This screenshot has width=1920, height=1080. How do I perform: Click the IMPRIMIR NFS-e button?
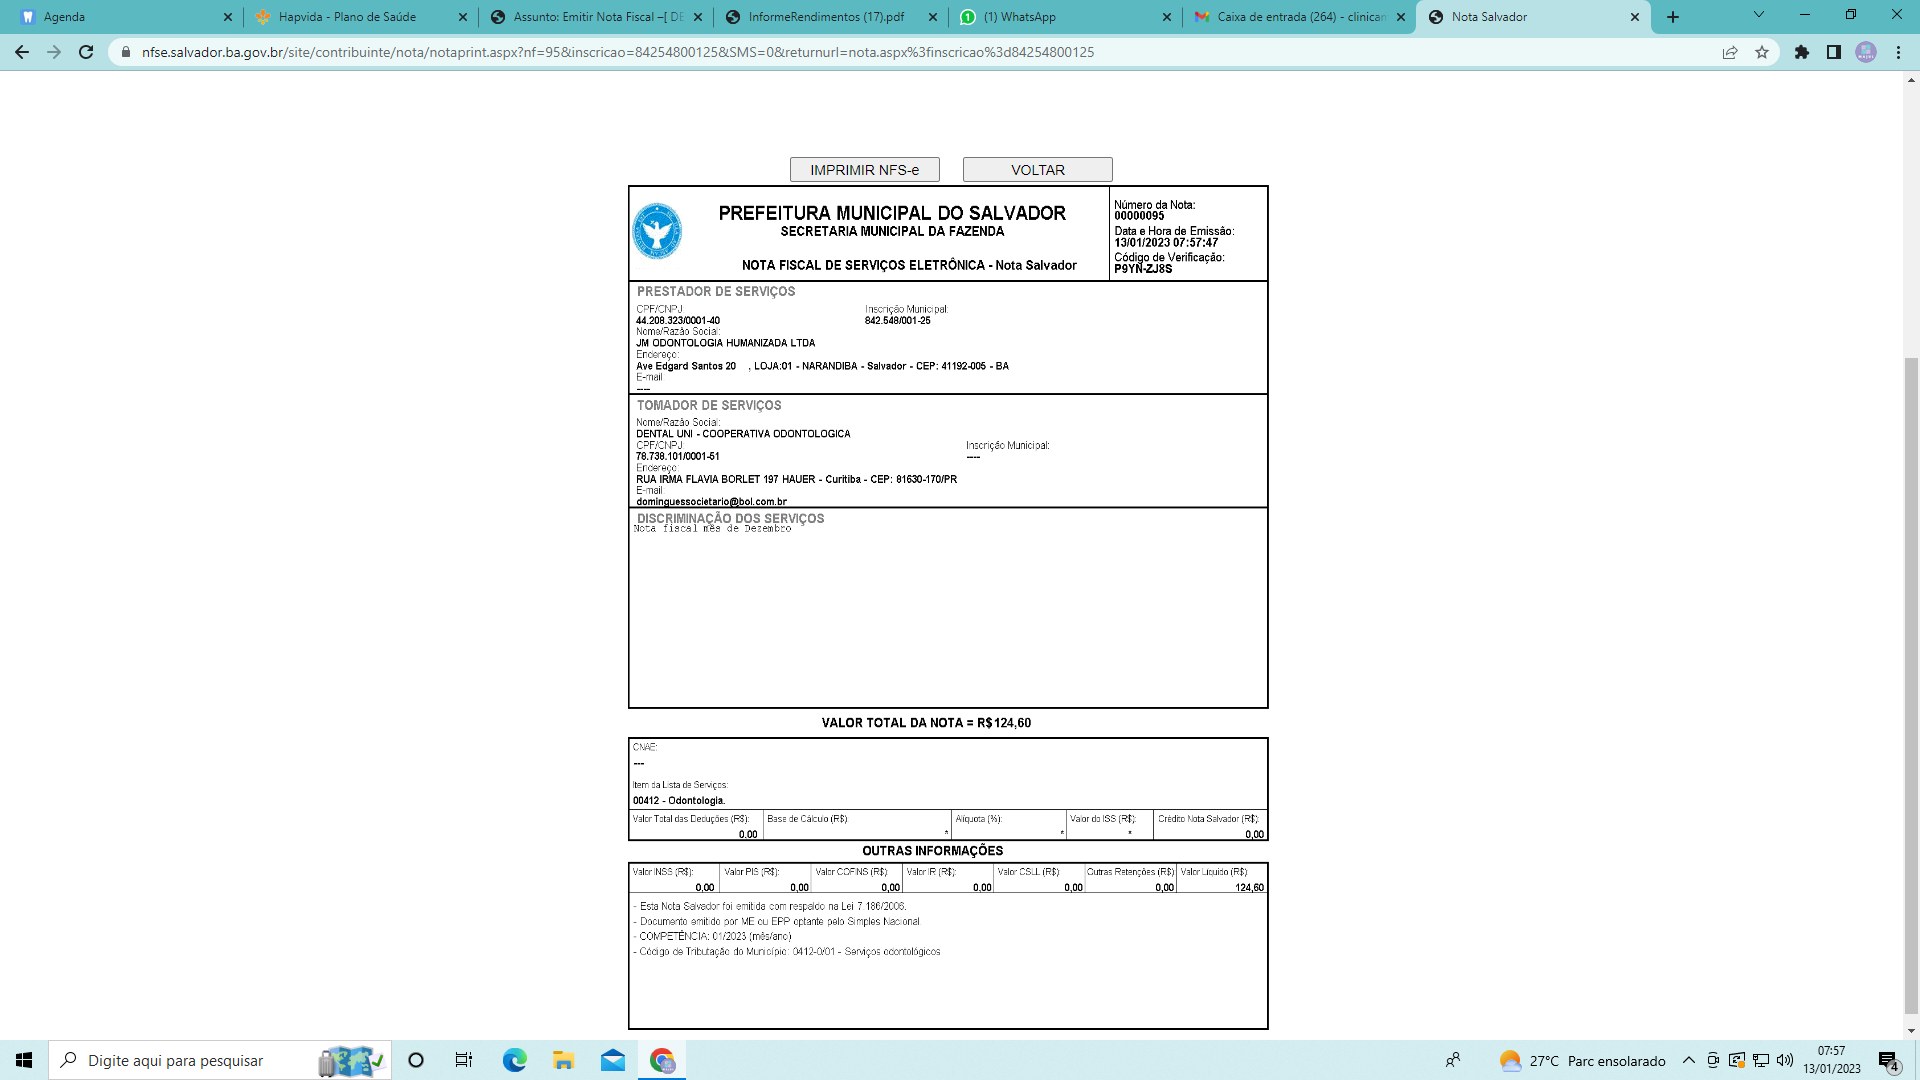(x=864, y=170)
